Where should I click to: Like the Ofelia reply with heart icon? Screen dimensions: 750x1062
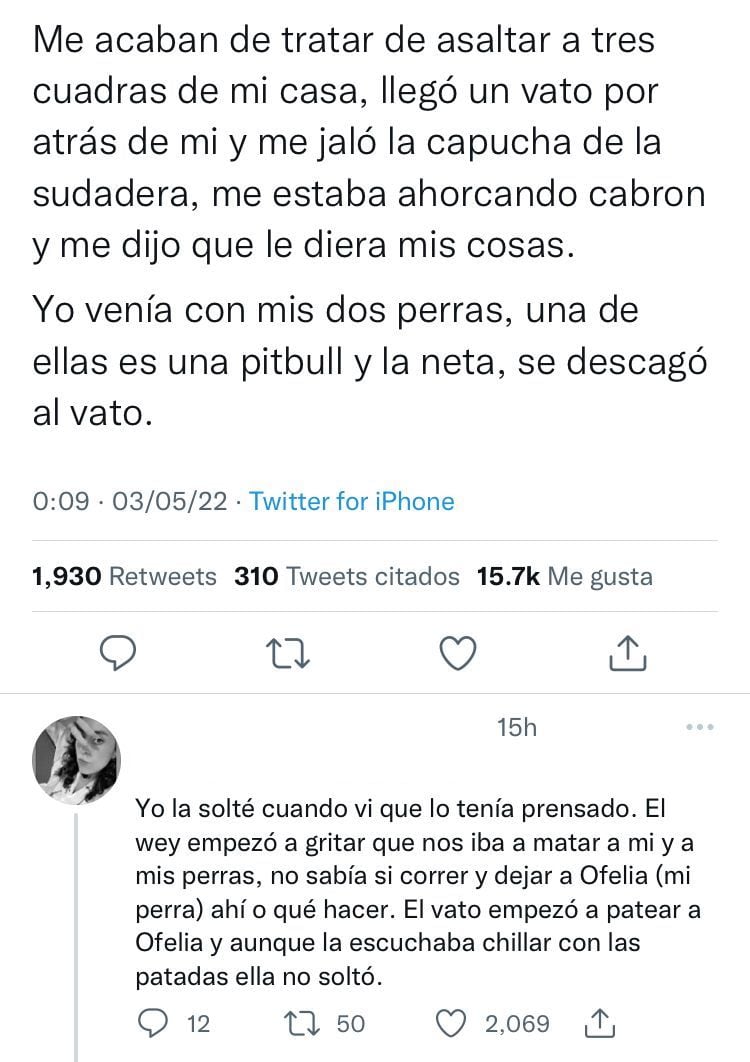point(455,1023)
